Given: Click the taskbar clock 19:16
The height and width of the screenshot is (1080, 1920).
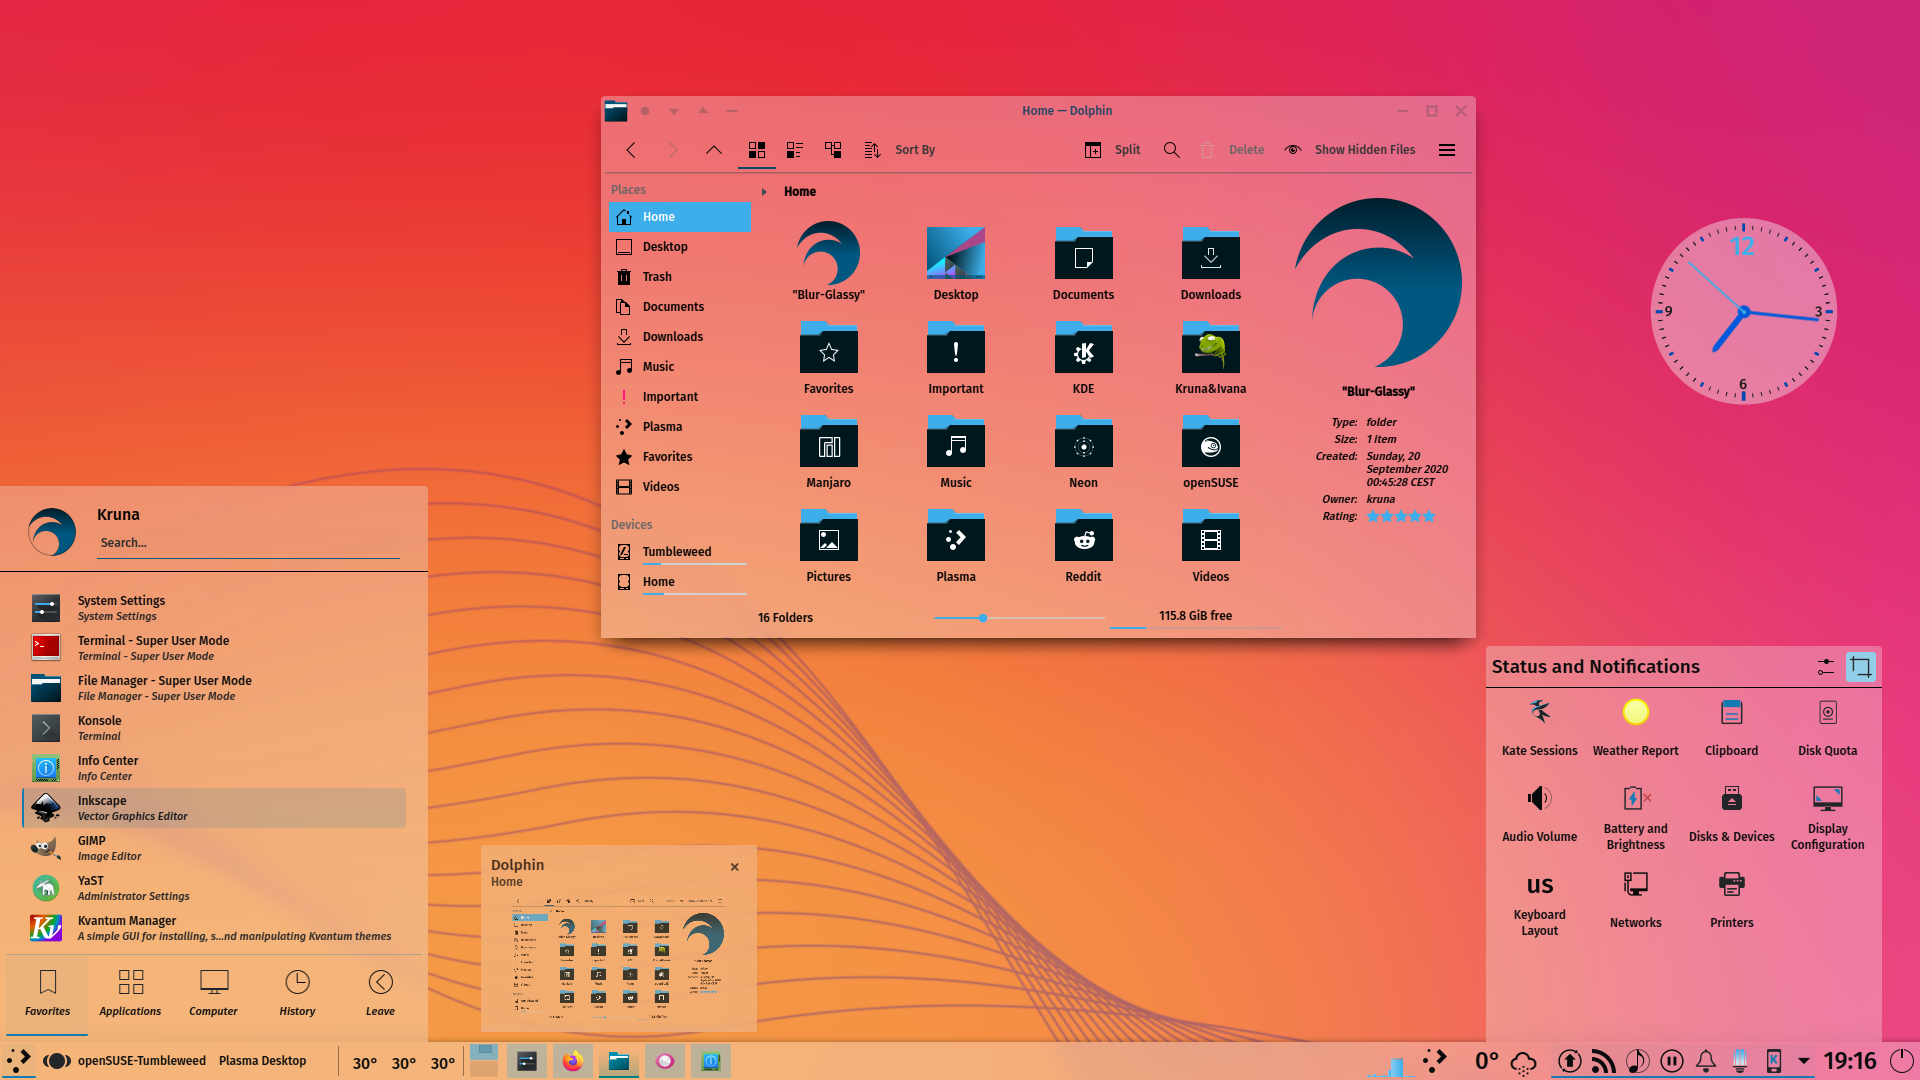Looking at the screenshot, I should coord(1850,1061).
